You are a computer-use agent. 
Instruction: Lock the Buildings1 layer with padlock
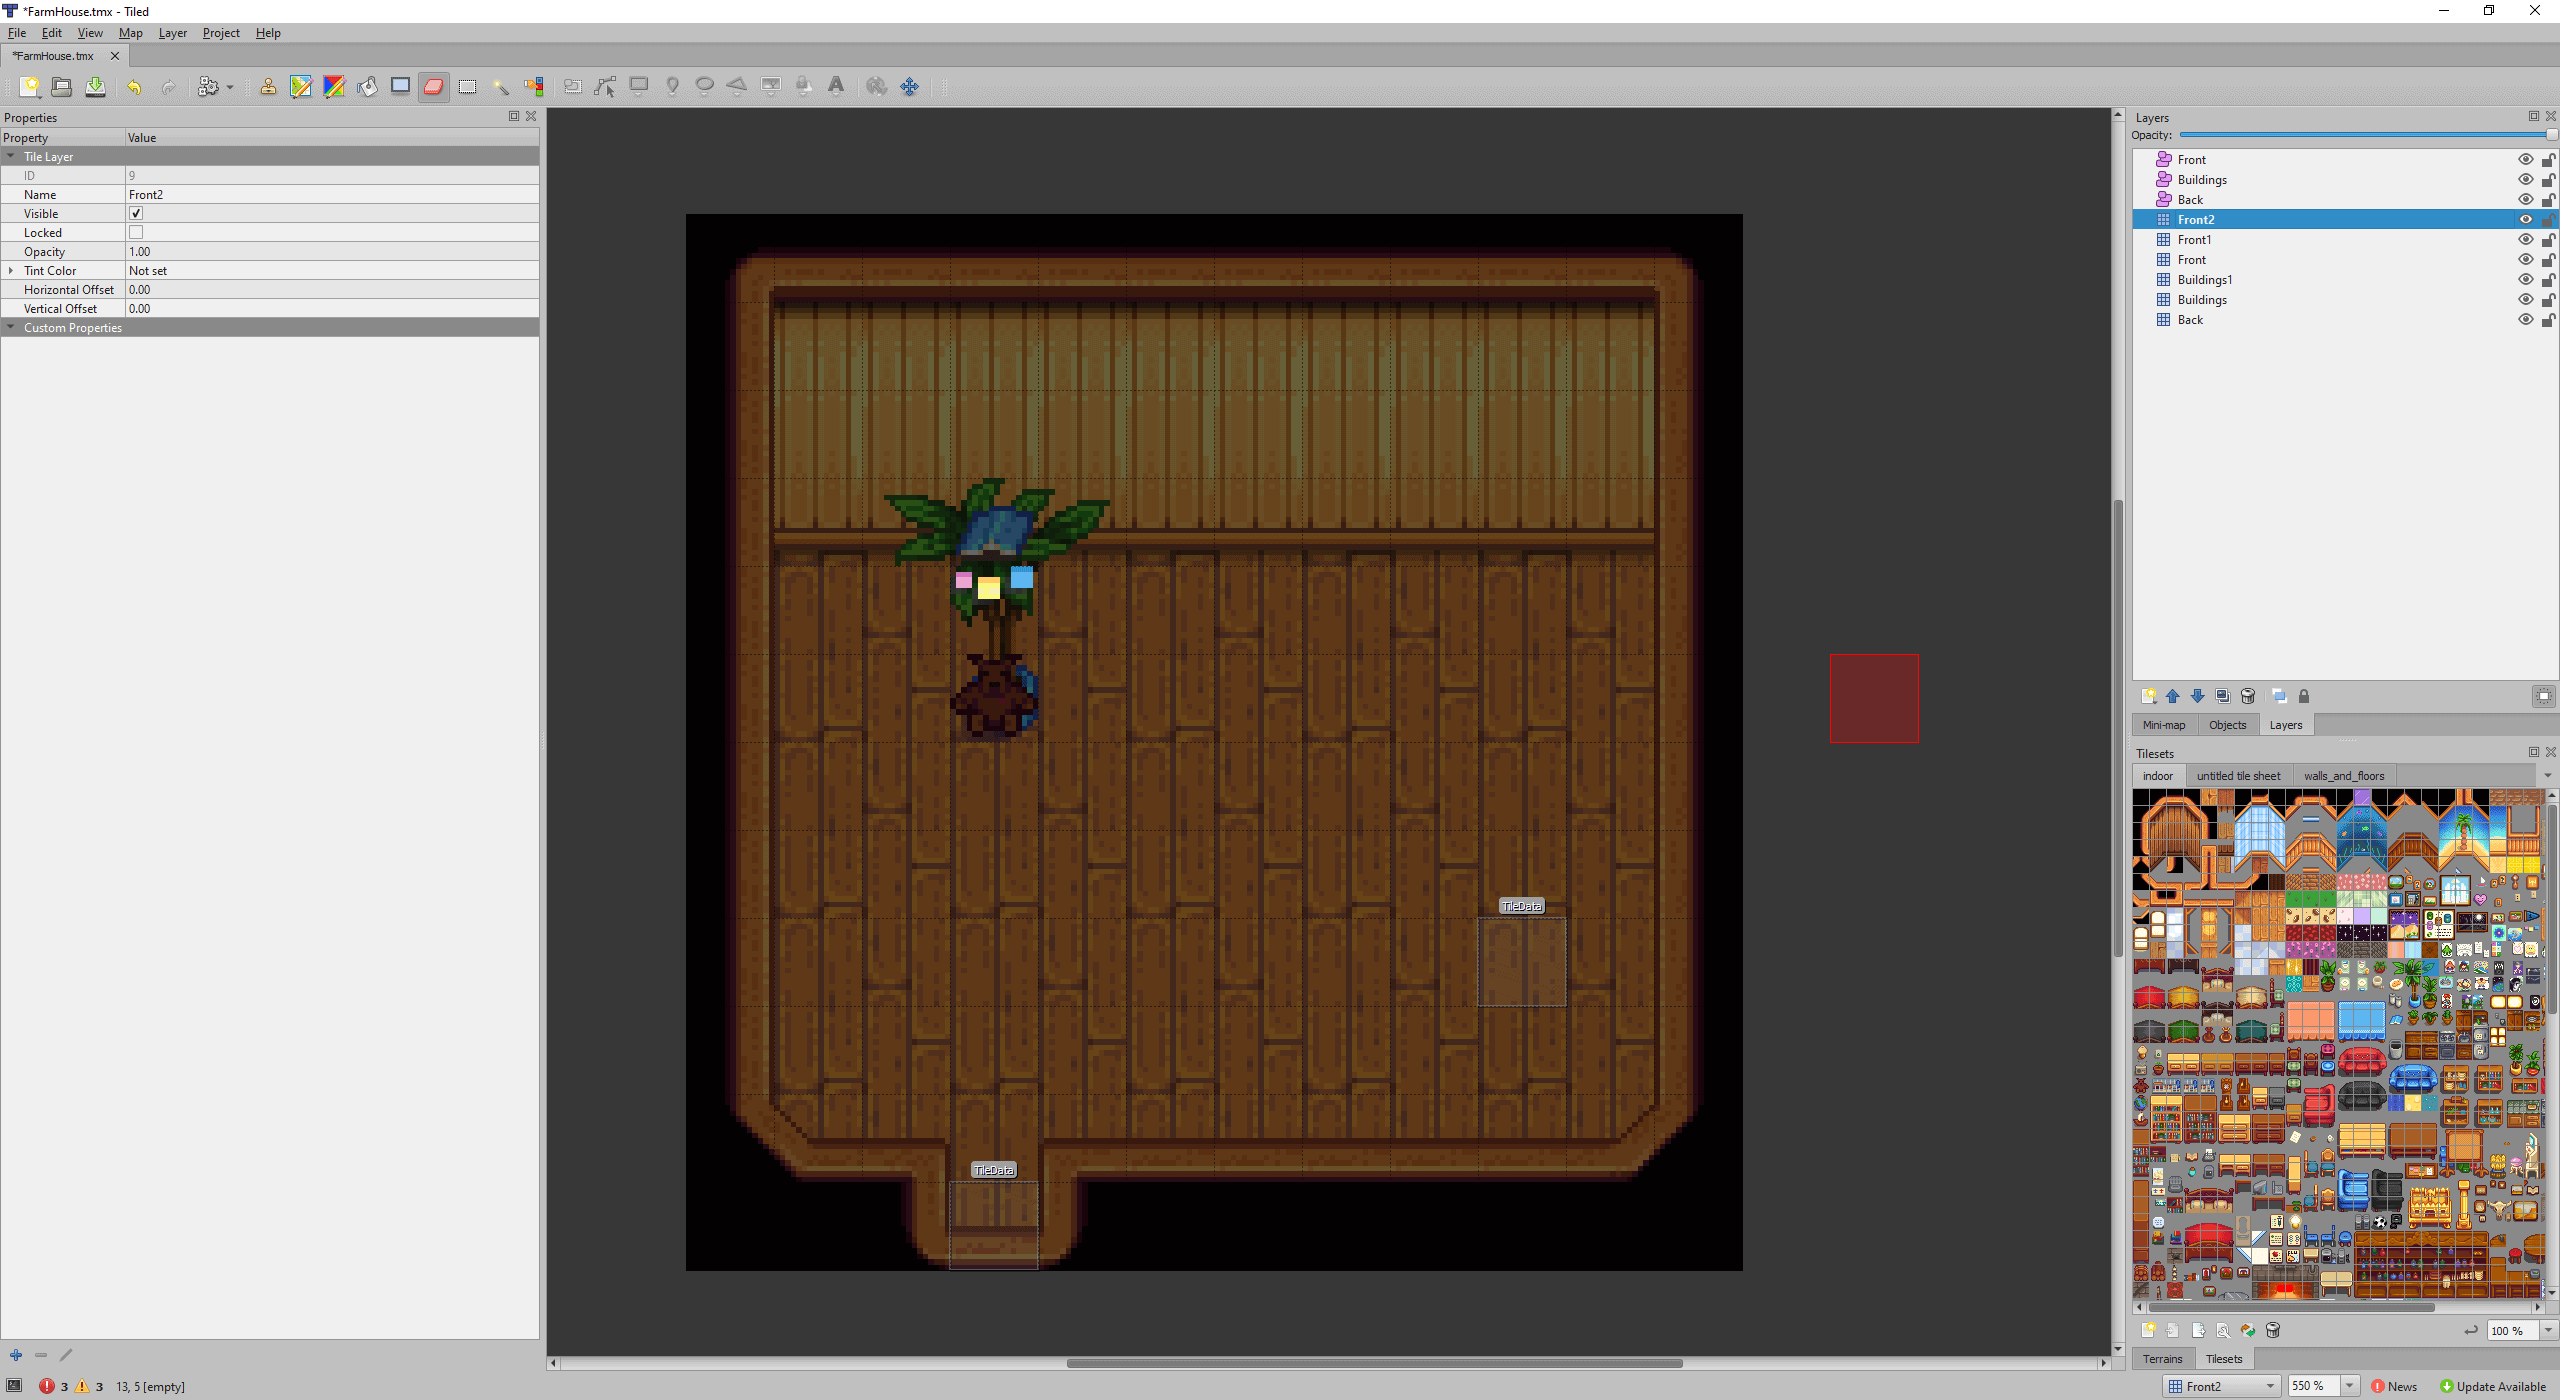pyautogui.click(x=2548, y=280)
